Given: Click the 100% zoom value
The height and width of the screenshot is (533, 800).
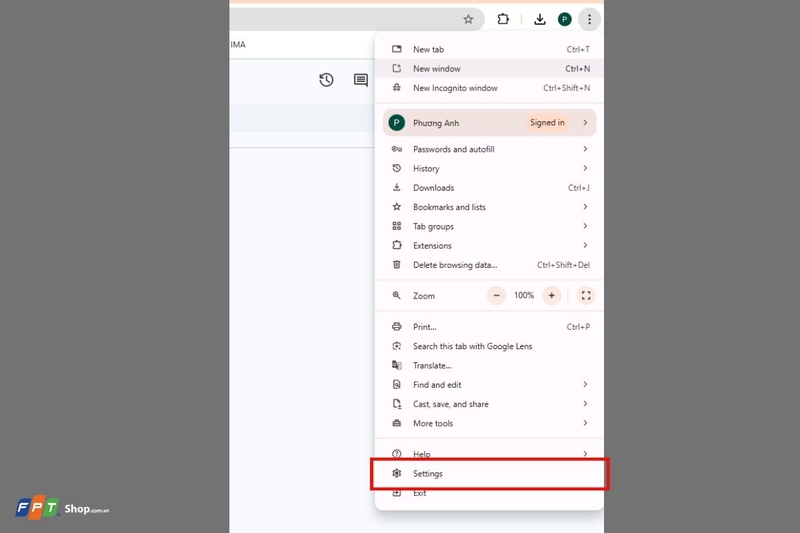Looking at the screenshot, I should coord(524,296).
